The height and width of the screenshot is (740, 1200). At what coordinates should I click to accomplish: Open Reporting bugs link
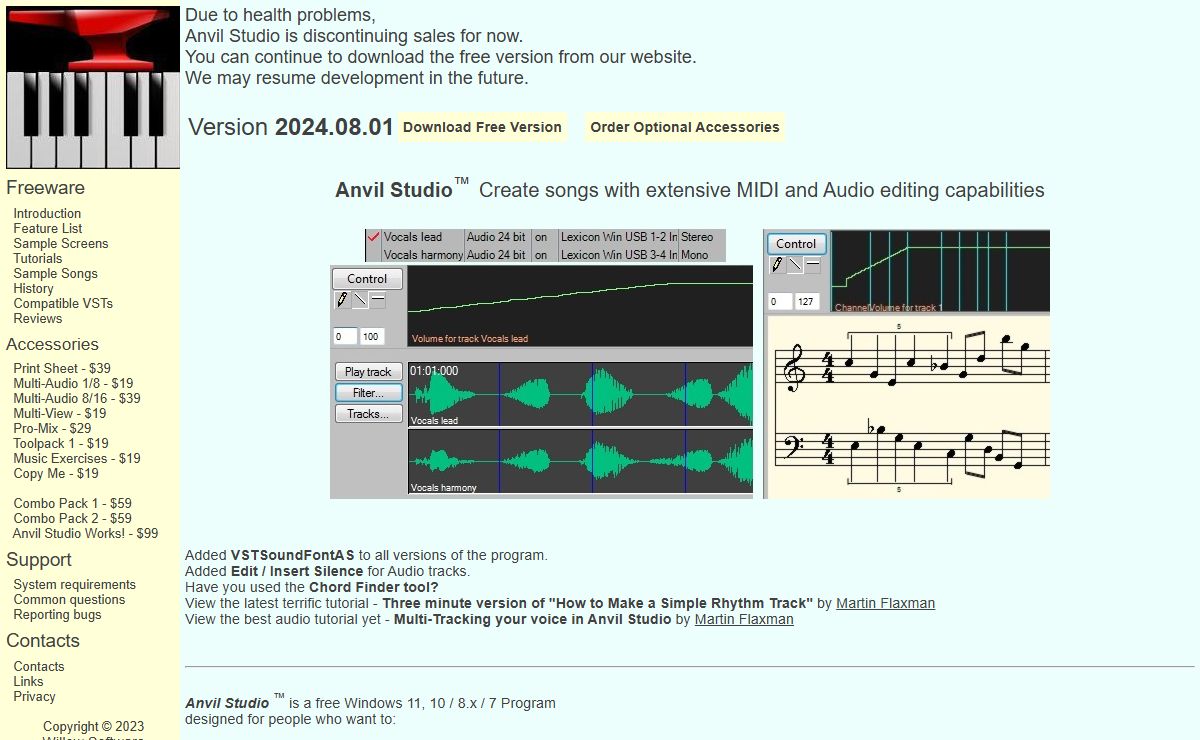pyautogui.click(x=57, y=614)
